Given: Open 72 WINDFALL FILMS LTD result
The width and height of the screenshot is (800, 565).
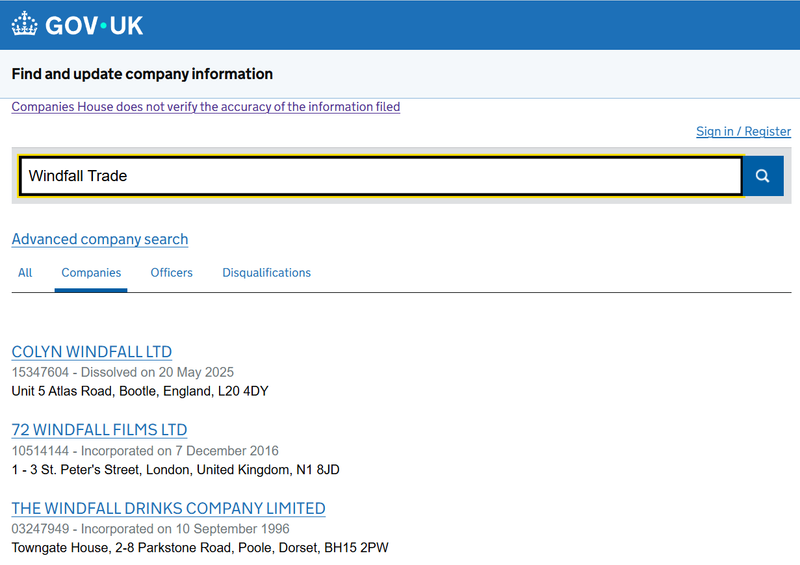Looking at the screenshot, I should coord(99,430).
